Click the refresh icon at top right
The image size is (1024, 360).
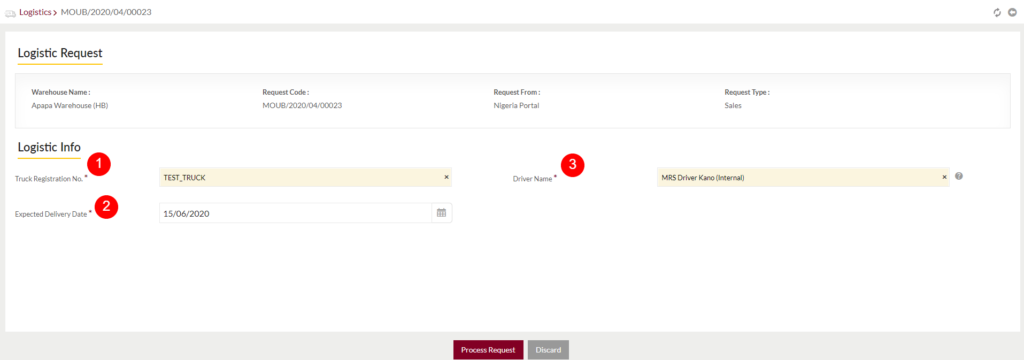[x=997, y=12]
